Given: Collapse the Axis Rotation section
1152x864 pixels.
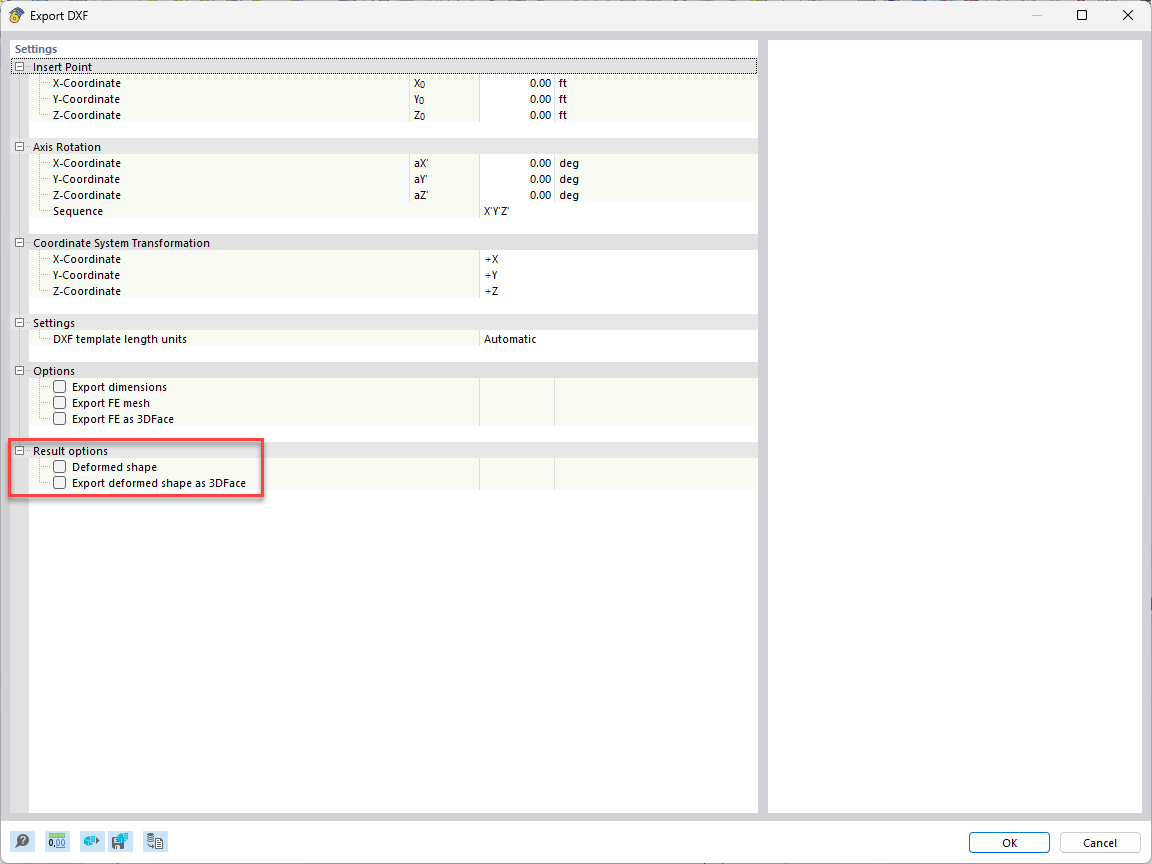Looking at the screenshot, I should coord(18,146).
